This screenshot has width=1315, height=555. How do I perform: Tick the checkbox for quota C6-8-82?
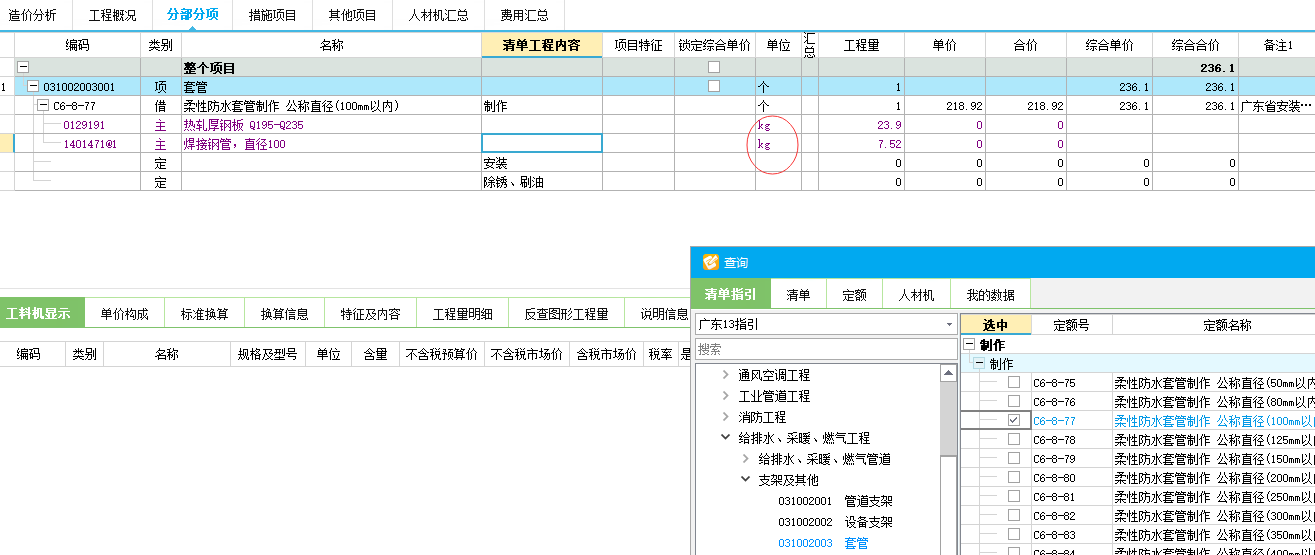1014,515
